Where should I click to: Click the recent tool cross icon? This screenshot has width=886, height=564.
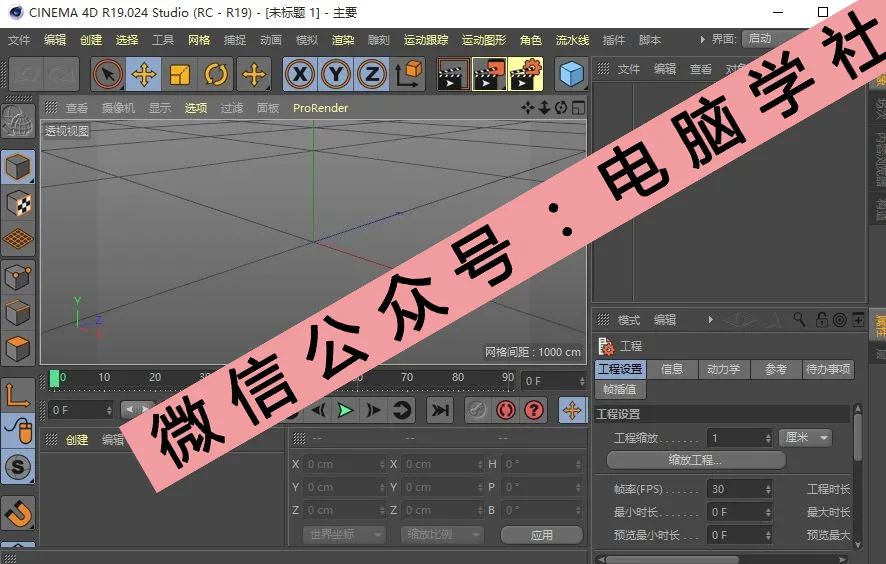pos(254,74)
